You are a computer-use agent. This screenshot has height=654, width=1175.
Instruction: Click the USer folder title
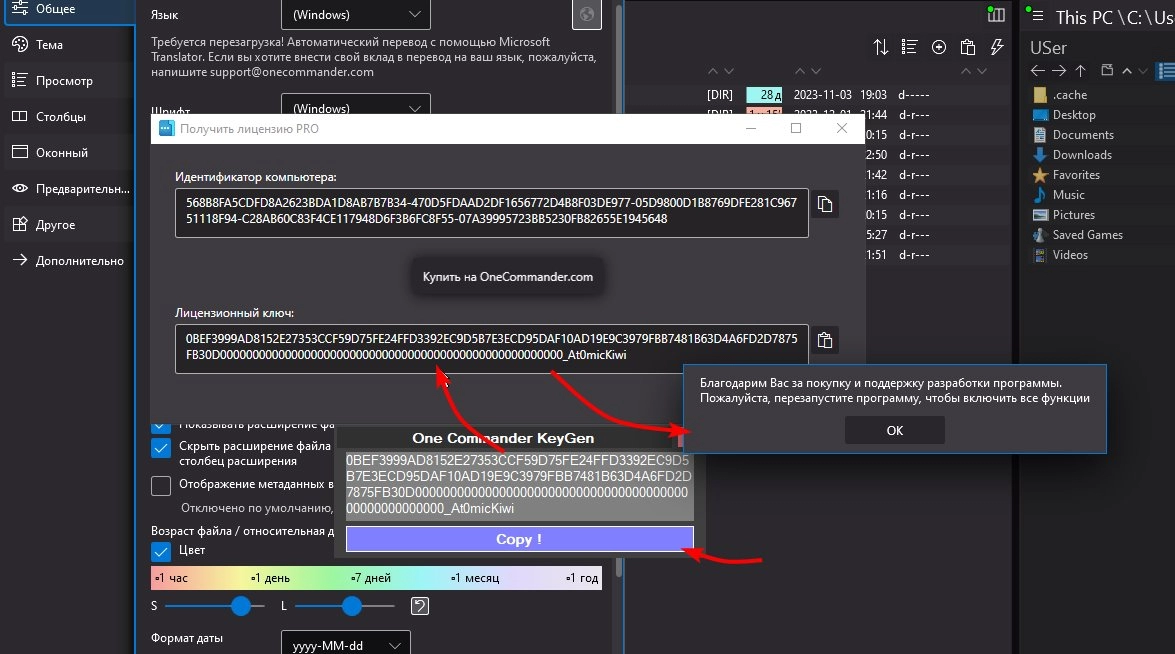(x=1048, y=48)
